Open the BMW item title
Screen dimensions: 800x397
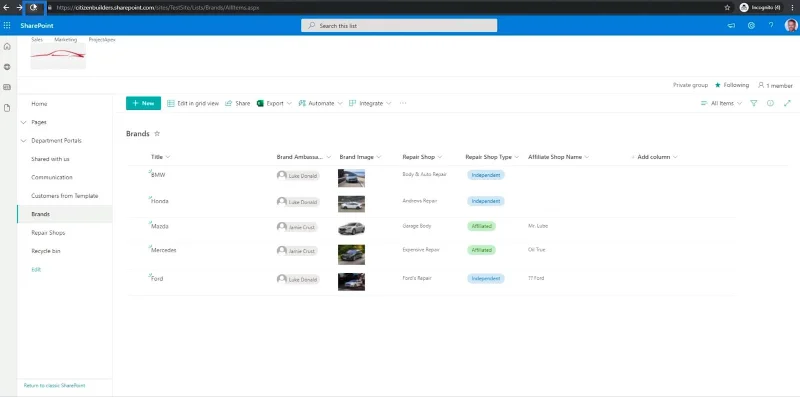pos(158,175)
